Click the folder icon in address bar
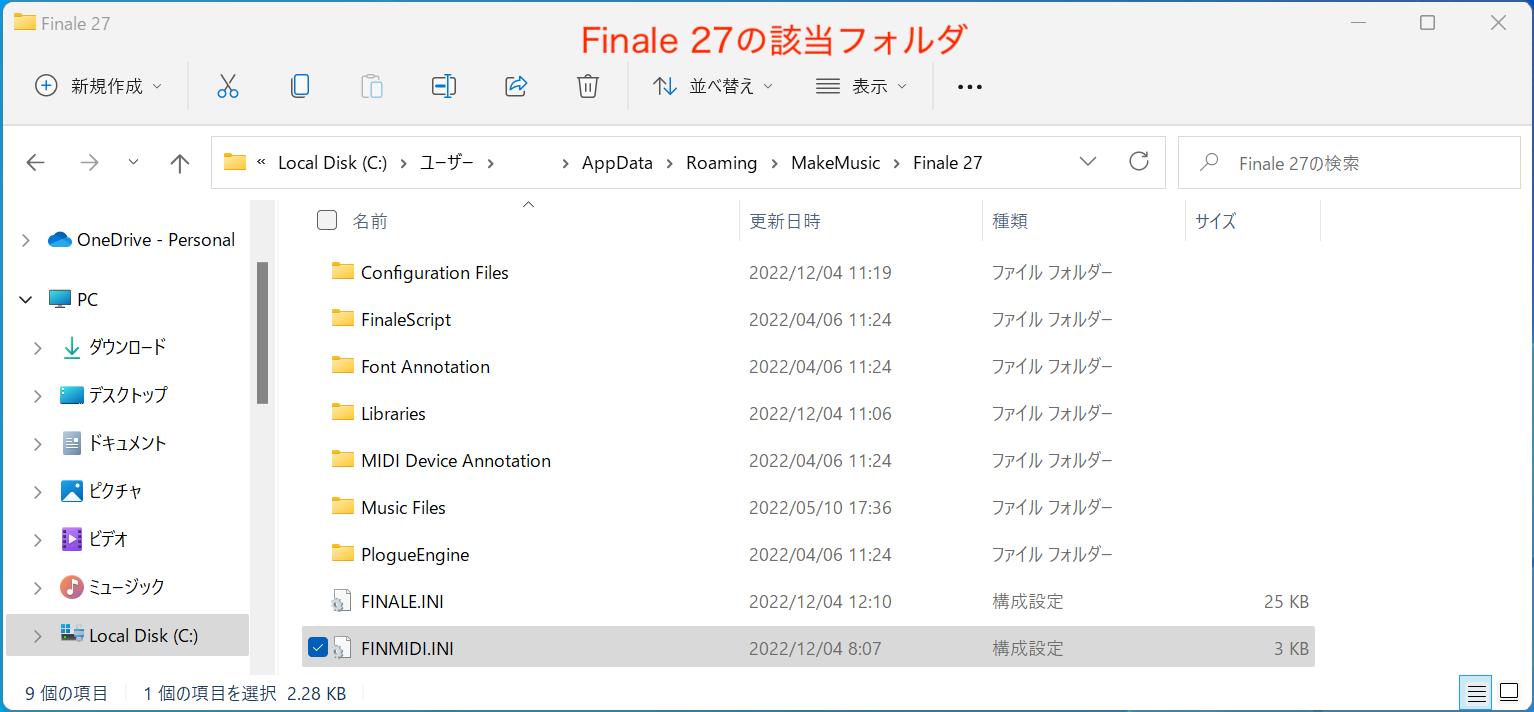Screen dimensions: 1534x712 point(235,162)
